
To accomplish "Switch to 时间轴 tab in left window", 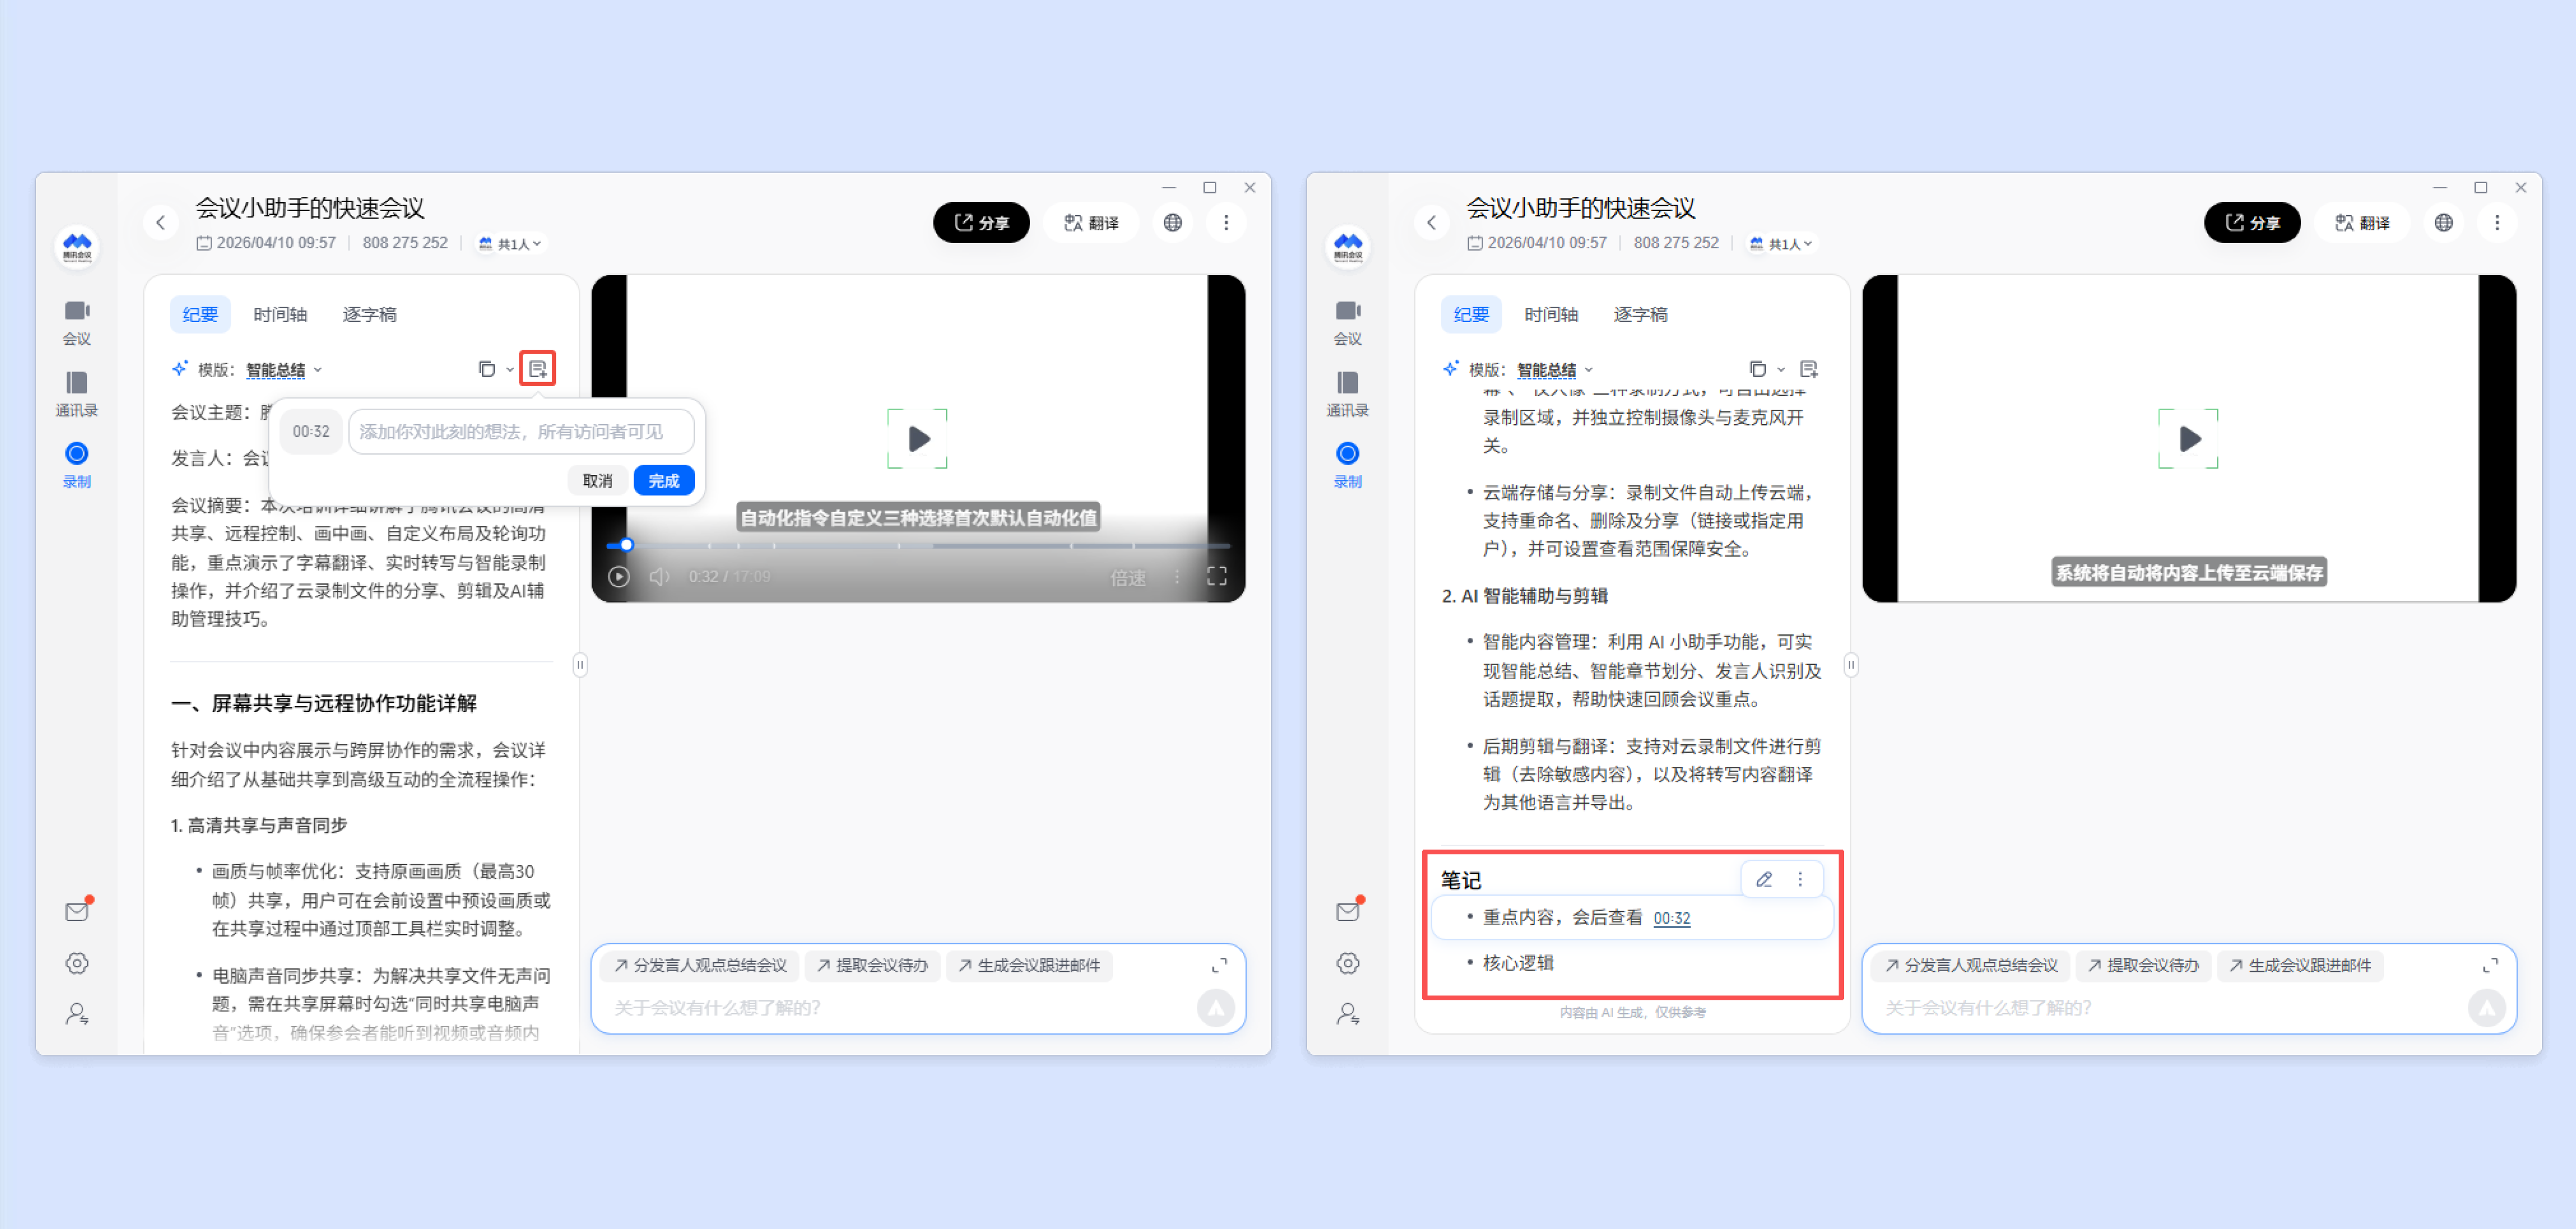I will pos(280,314).
